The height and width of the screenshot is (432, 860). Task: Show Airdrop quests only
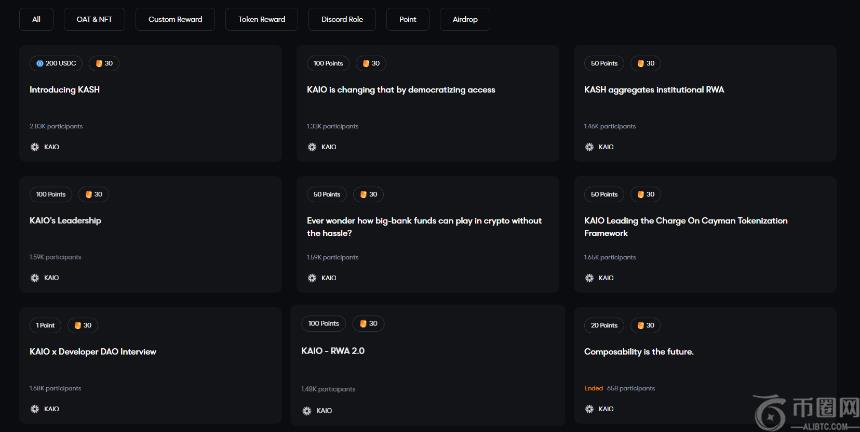[x=465, y=19]
